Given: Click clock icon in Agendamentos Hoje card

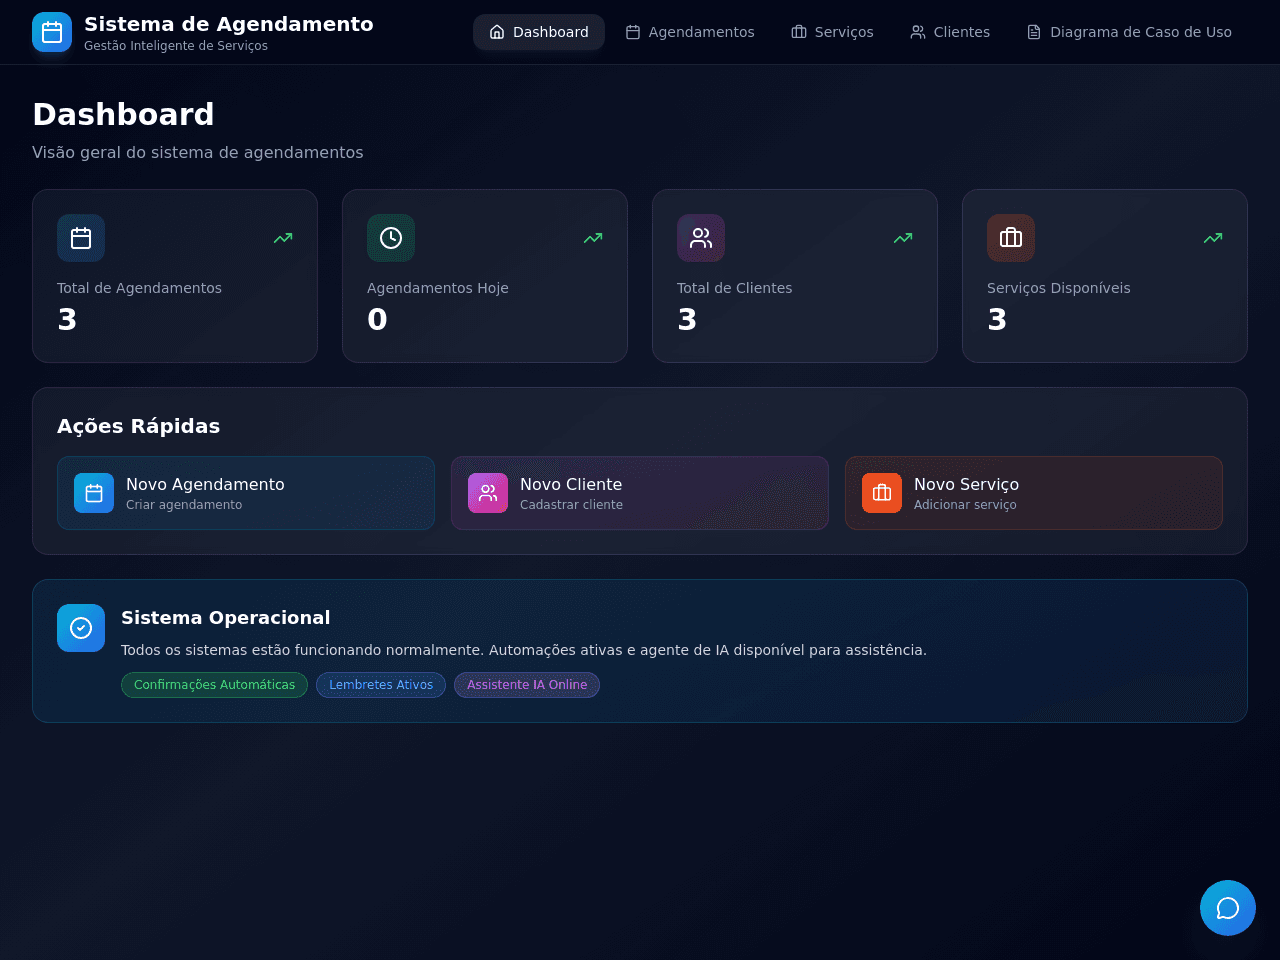Looking at the screenshot, I should pos(391,238).
